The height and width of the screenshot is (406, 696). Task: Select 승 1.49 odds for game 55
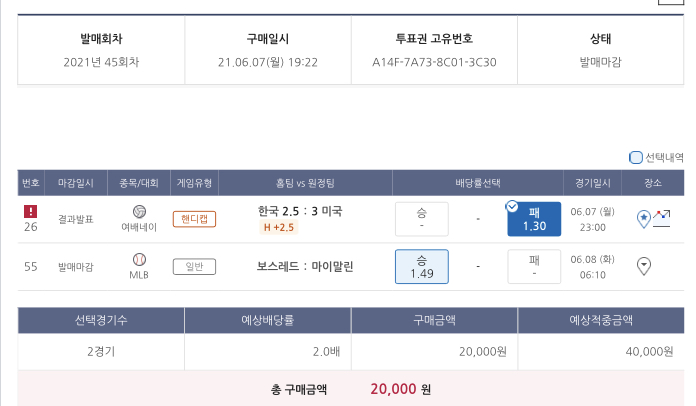point(421,266)
